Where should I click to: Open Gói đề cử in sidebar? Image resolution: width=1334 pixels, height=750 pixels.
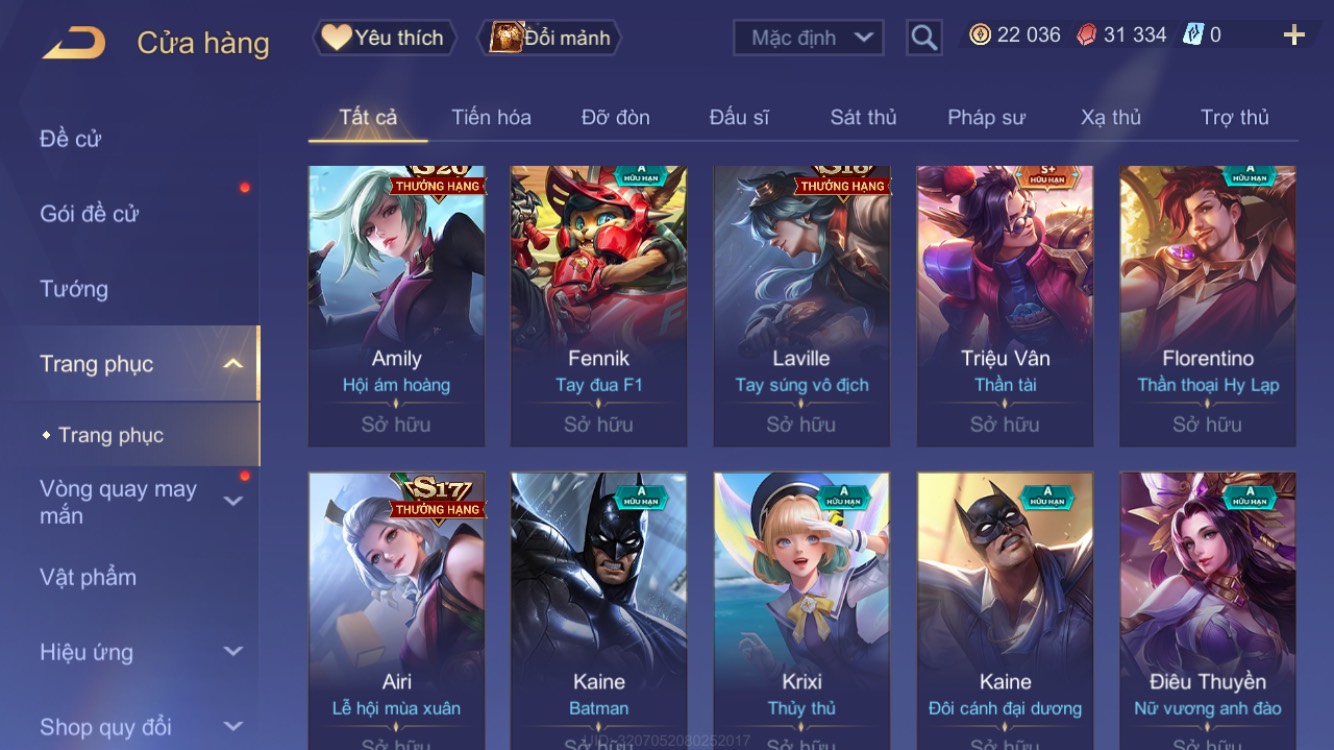(89, 213)
